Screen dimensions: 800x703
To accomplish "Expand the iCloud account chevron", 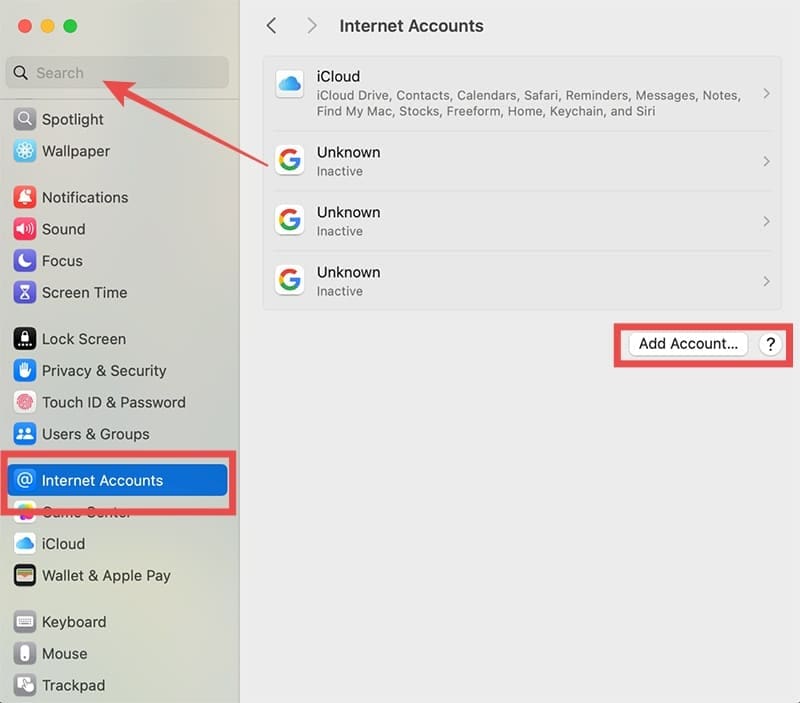I will point(766,94).
